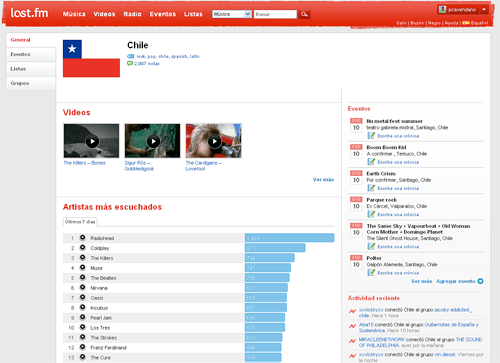Play The Beatles artist row icon

(x=82, y=277)
